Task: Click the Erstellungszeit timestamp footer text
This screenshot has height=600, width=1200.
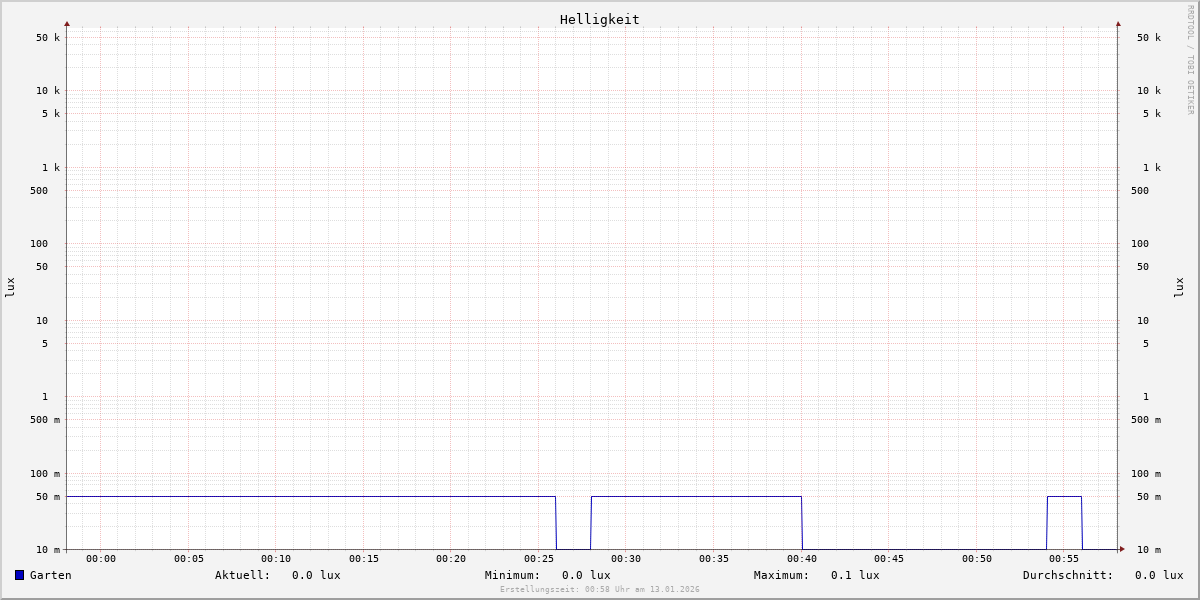Action: point(599,590)
